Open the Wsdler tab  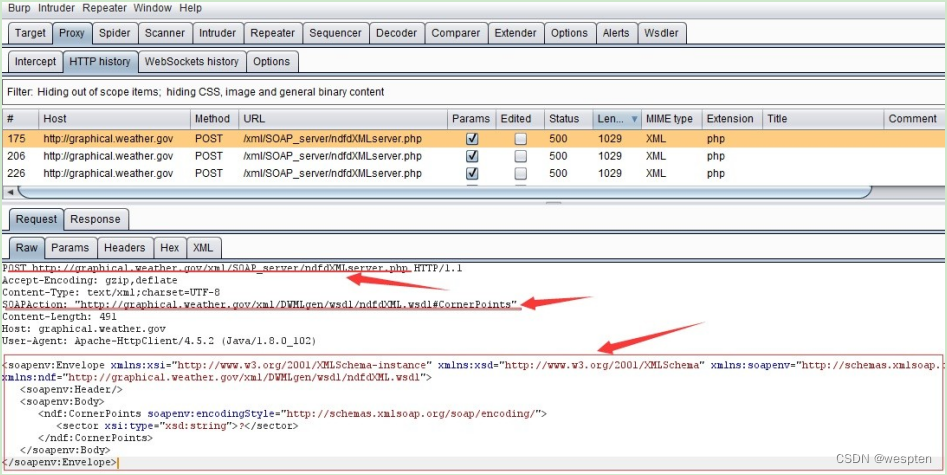[661, 33]
